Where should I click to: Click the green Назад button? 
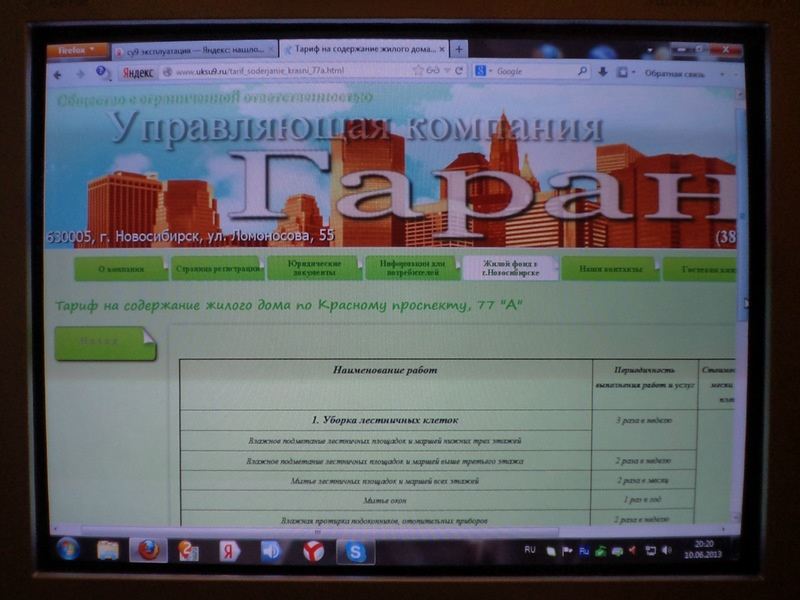[x=105, y=343]
